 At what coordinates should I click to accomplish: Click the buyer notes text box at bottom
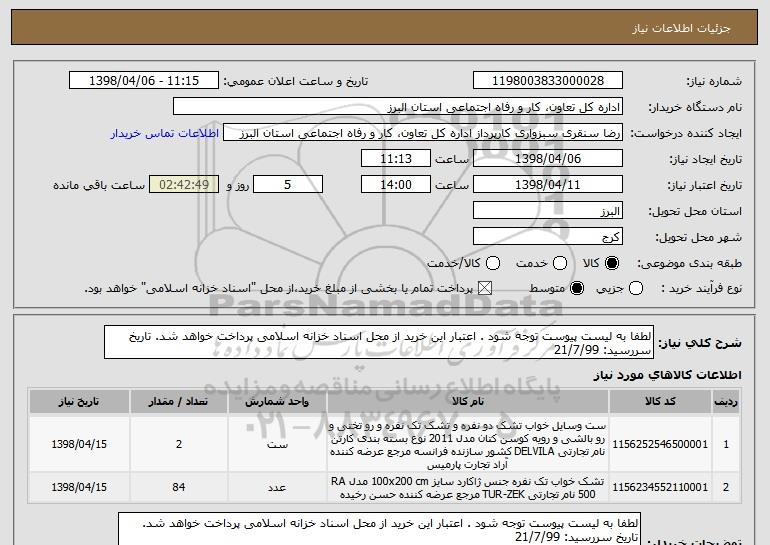(379, 529)
